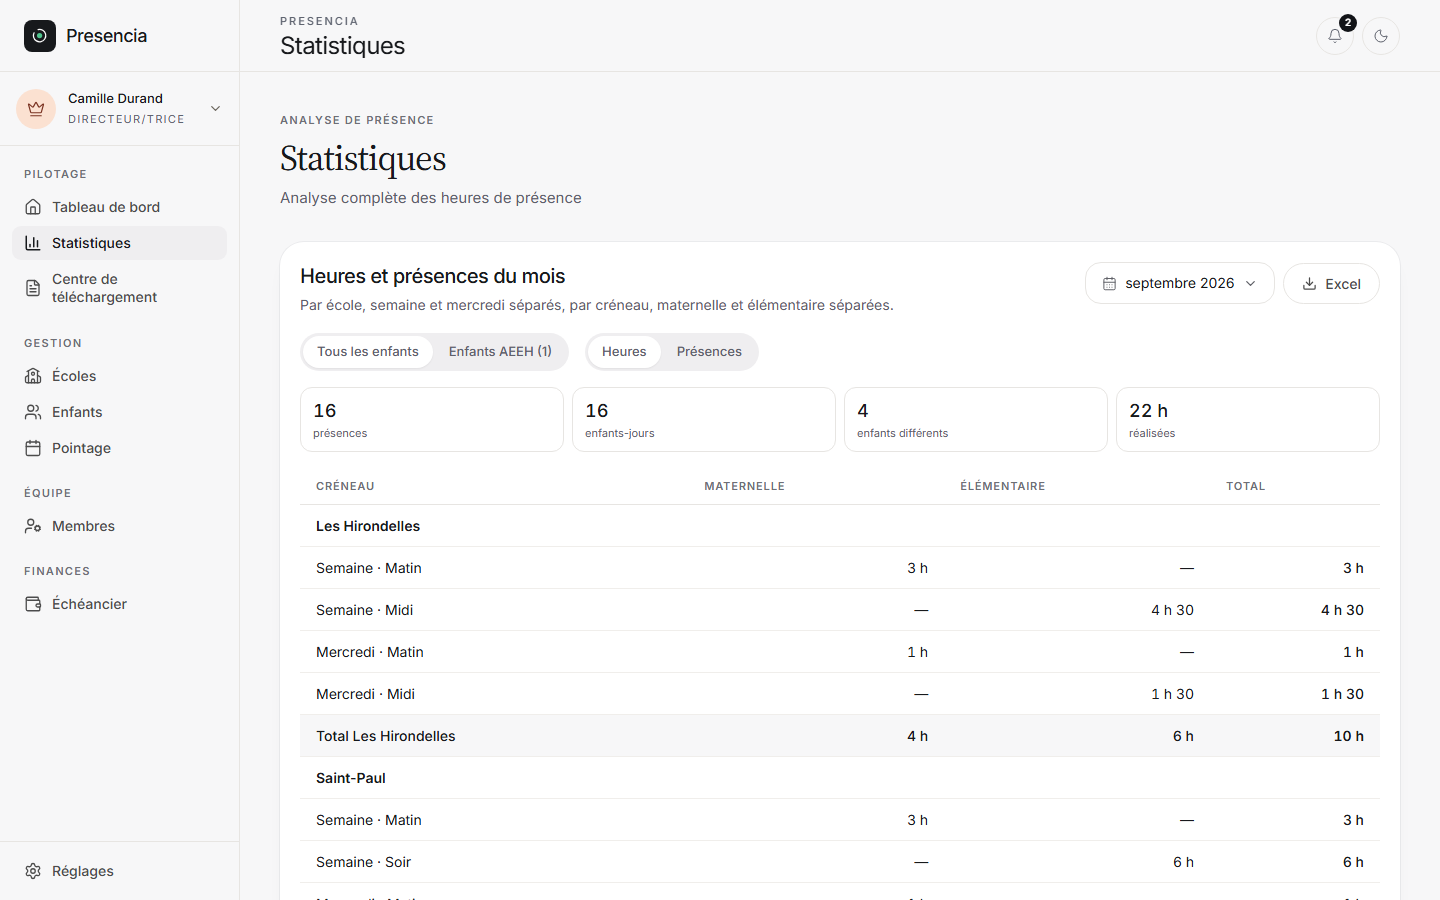The image size is (1440, 900).
Task: Toggle dark mode moon icon
Action: point(1381,36)
